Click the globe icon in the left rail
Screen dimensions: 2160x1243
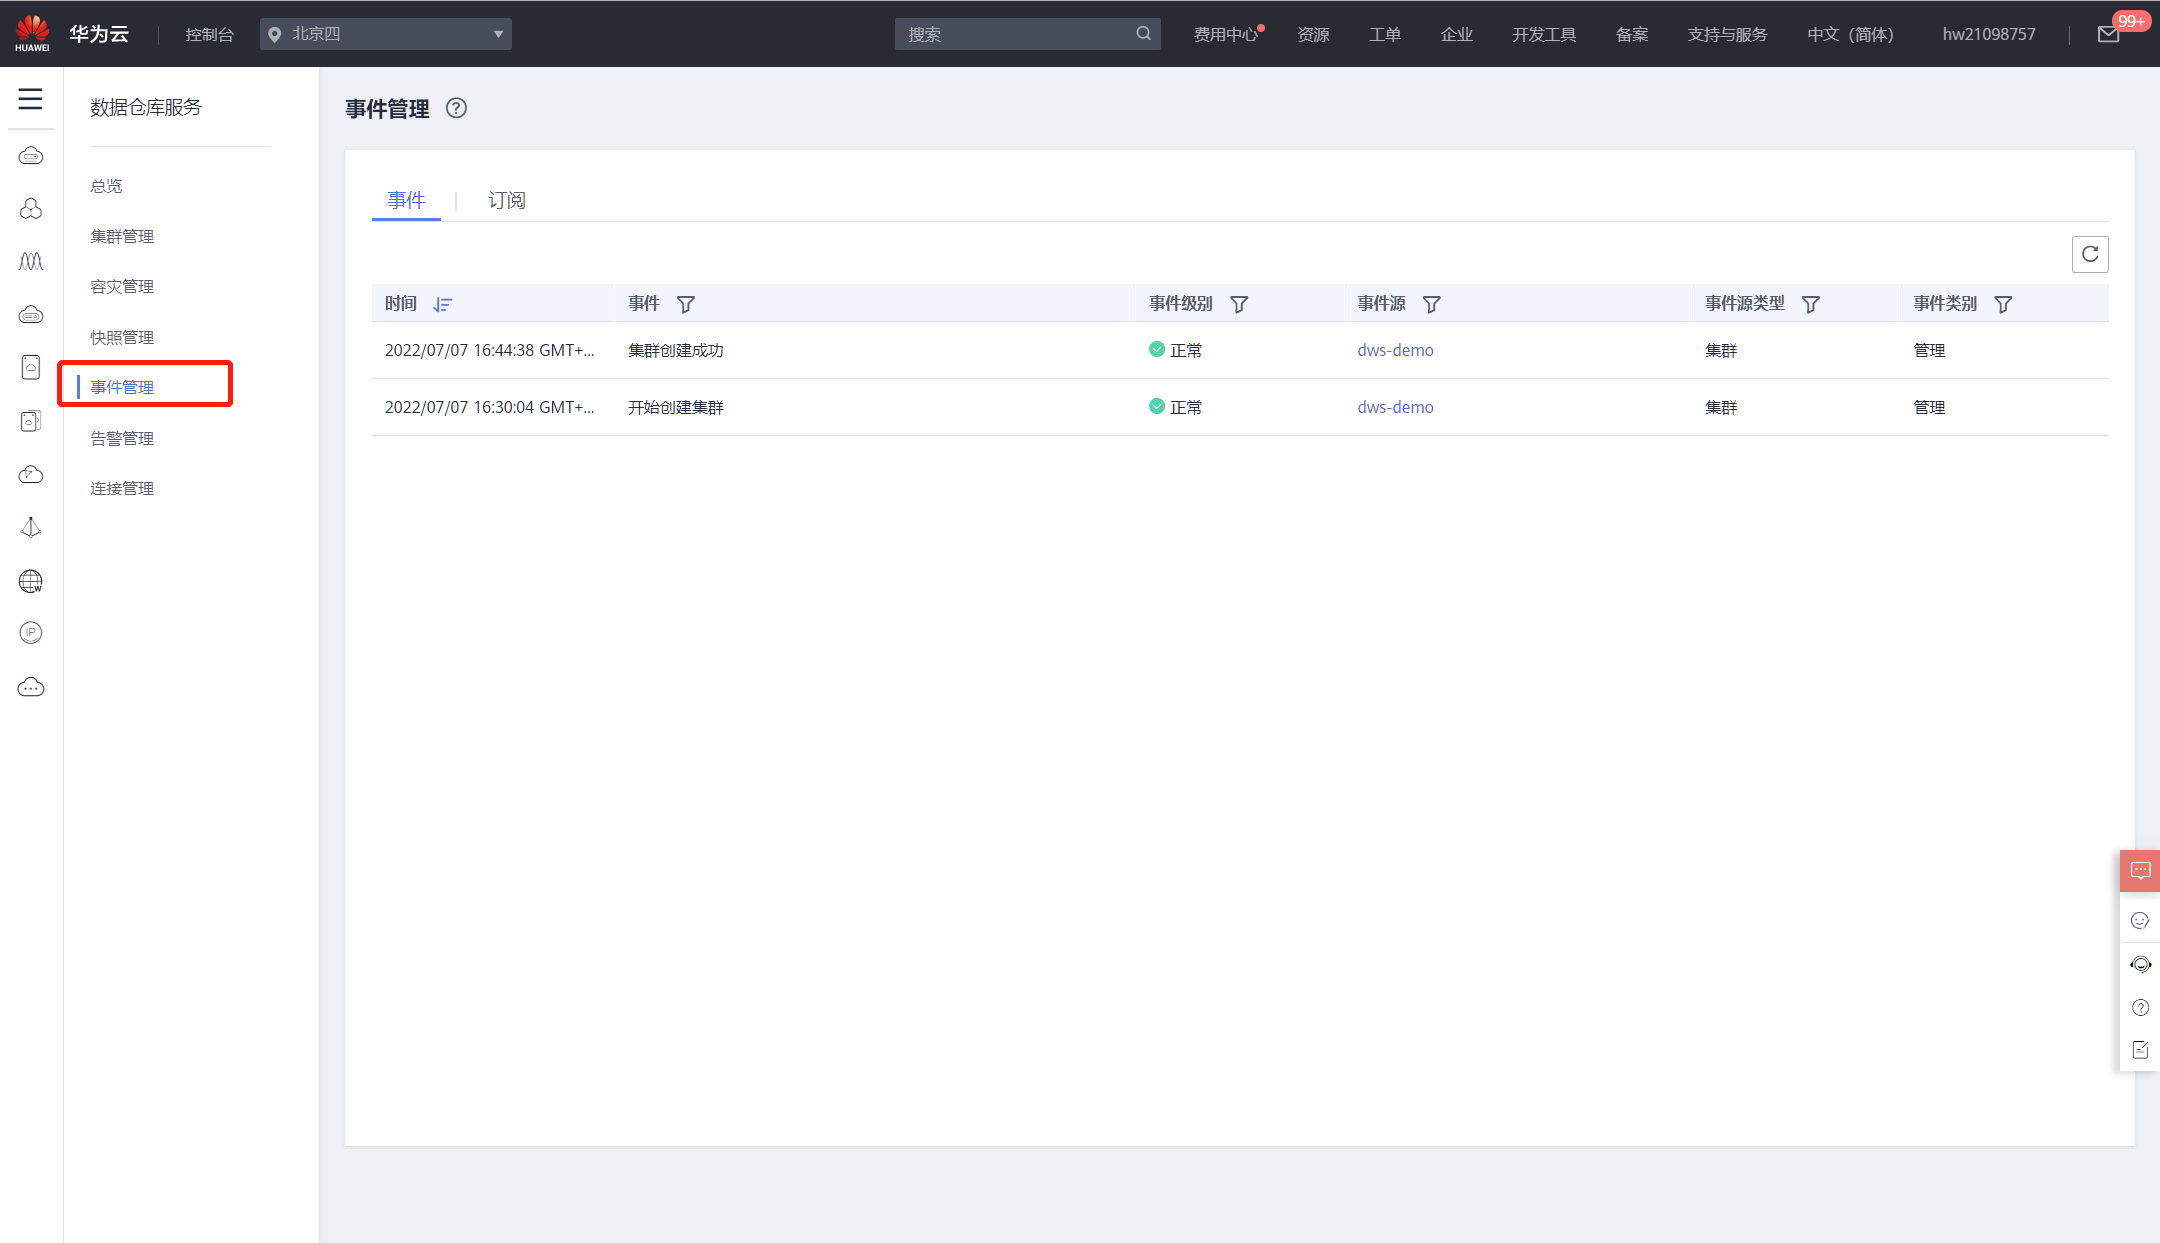click(31, 581)
